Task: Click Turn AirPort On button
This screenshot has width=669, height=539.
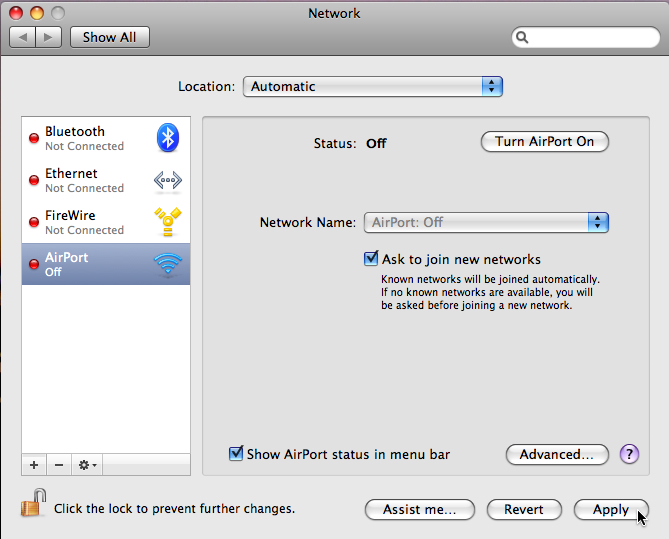Action: 544,142
